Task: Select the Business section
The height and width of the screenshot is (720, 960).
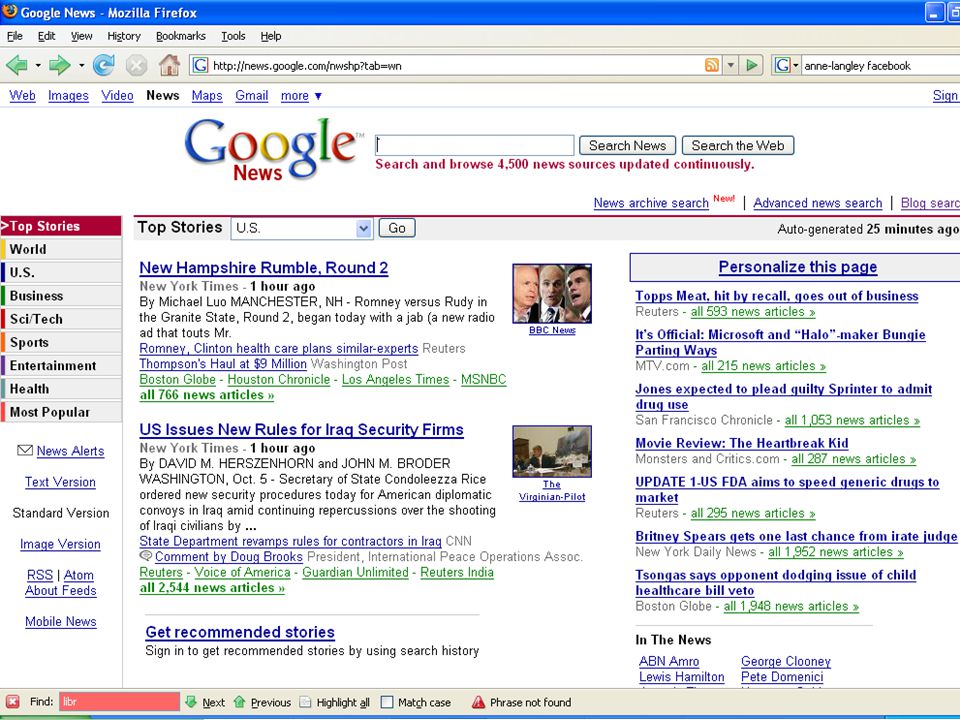Action: (x=61, y=296)
